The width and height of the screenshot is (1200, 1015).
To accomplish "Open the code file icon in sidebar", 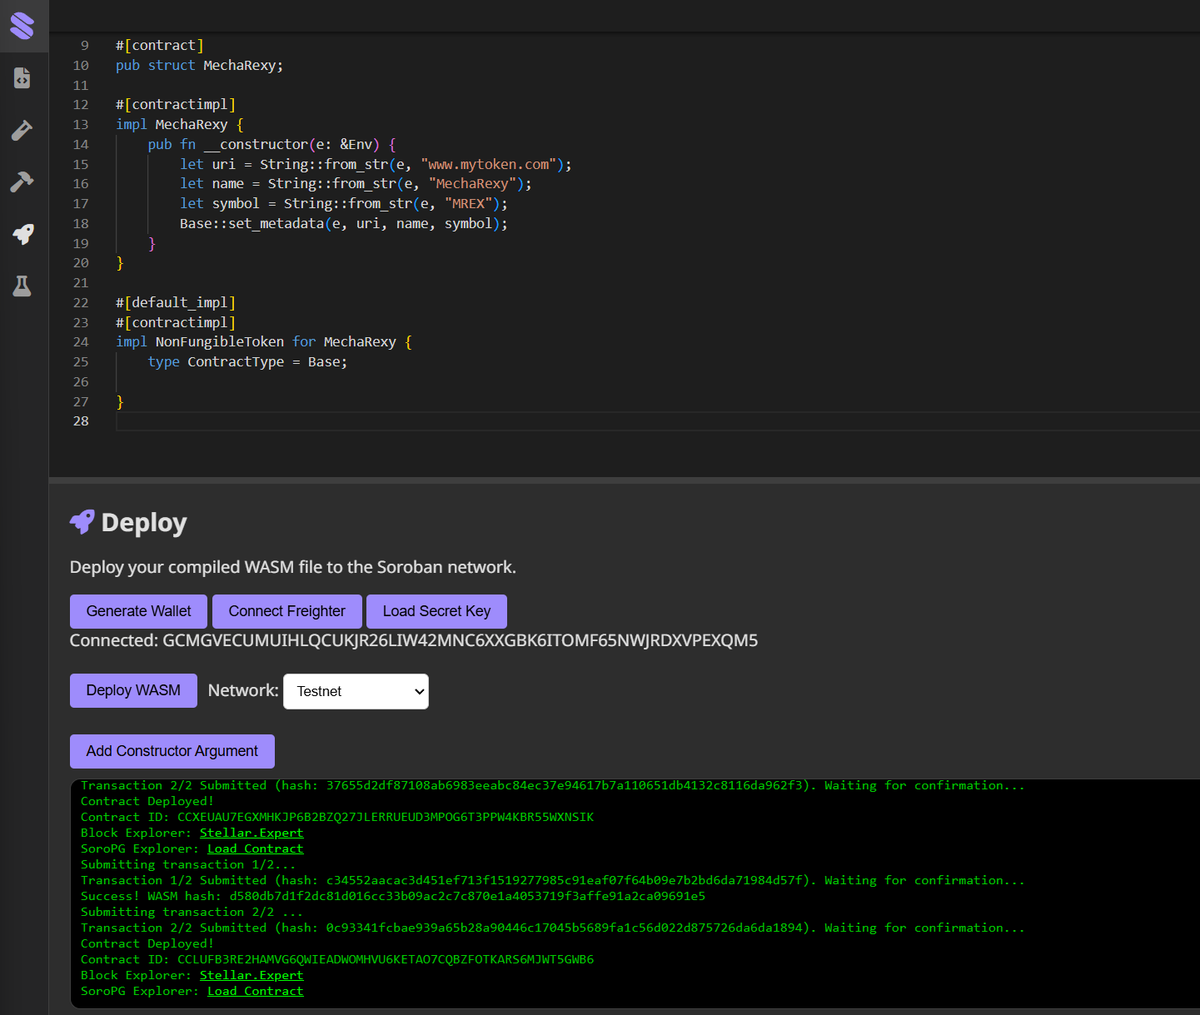I will coord(22,78).
